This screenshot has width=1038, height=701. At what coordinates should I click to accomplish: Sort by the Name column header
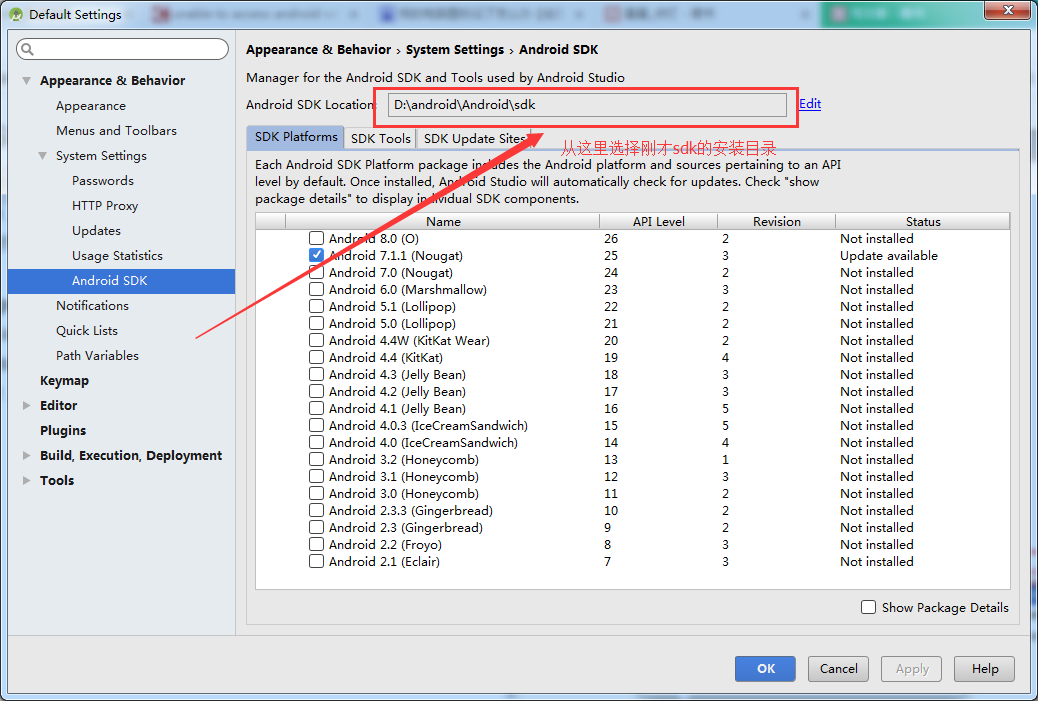click(443, 221)
